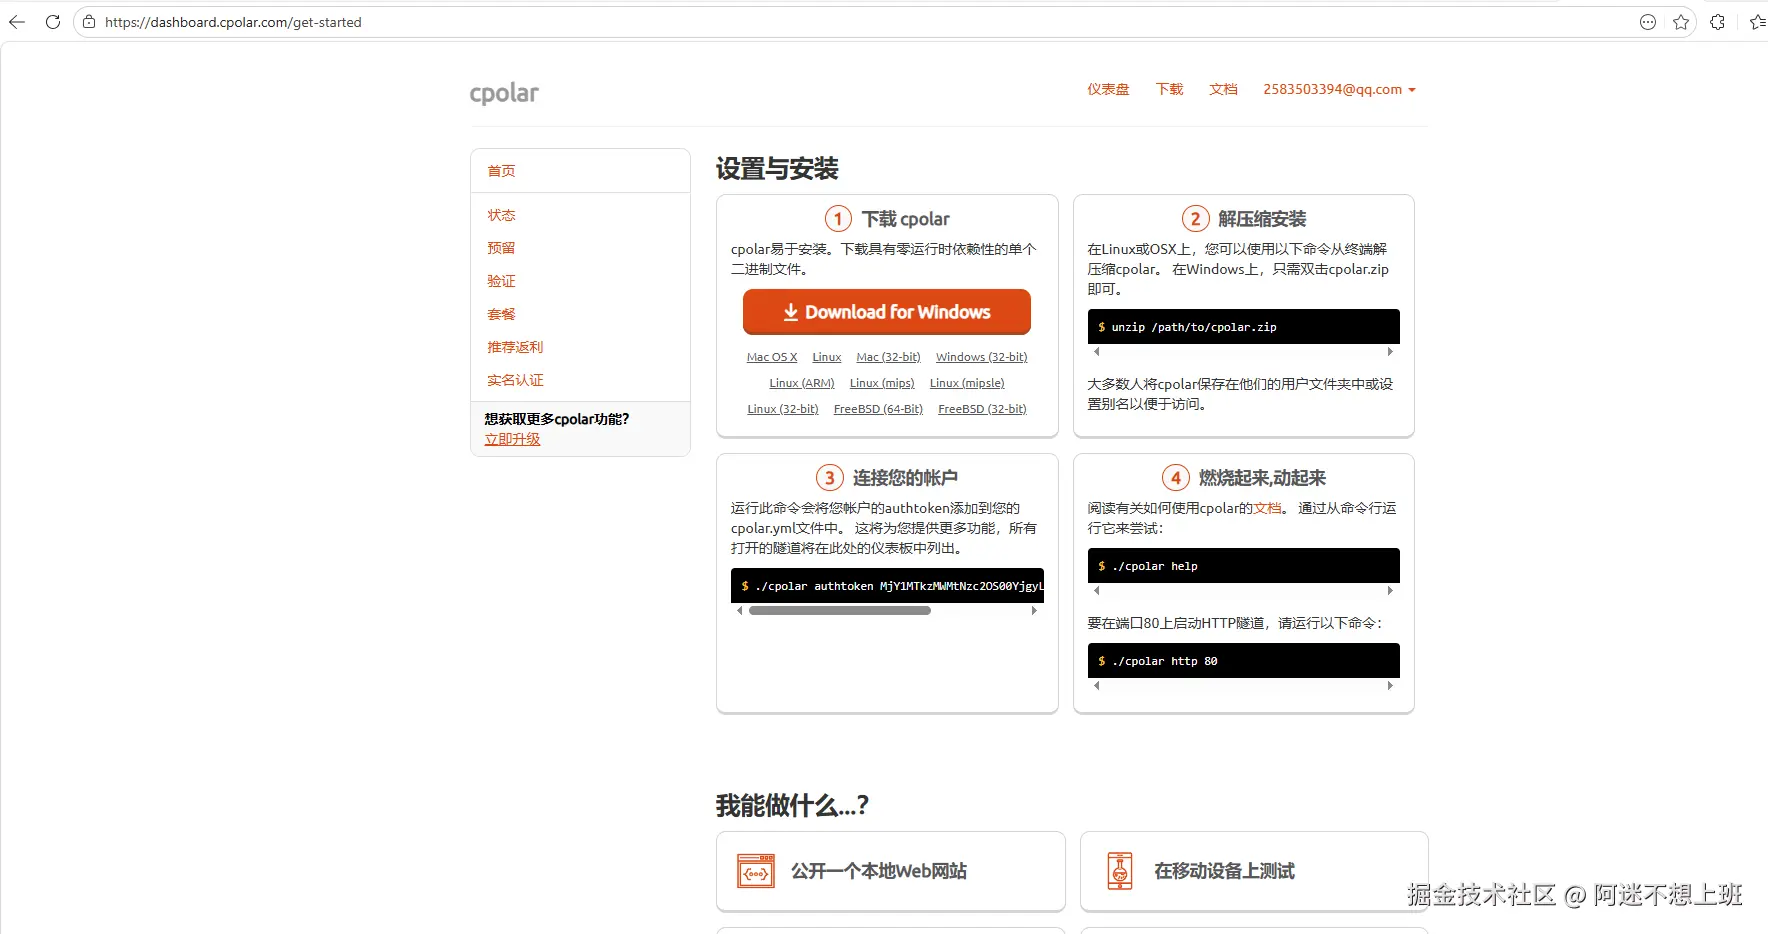This screenshot has height=934, width=1768.
Task: Add this page to favorites with the star icon
Action: pyautogui.click(x=1681, y=22)
